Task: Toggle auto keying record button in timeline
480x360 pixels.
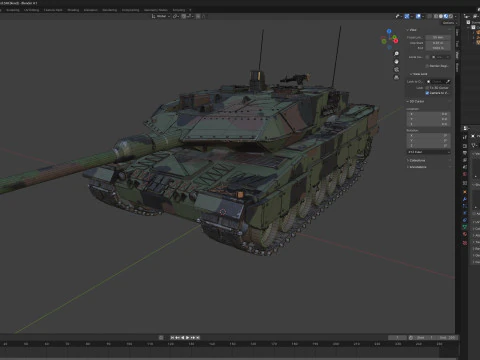Action: [161, 337]
